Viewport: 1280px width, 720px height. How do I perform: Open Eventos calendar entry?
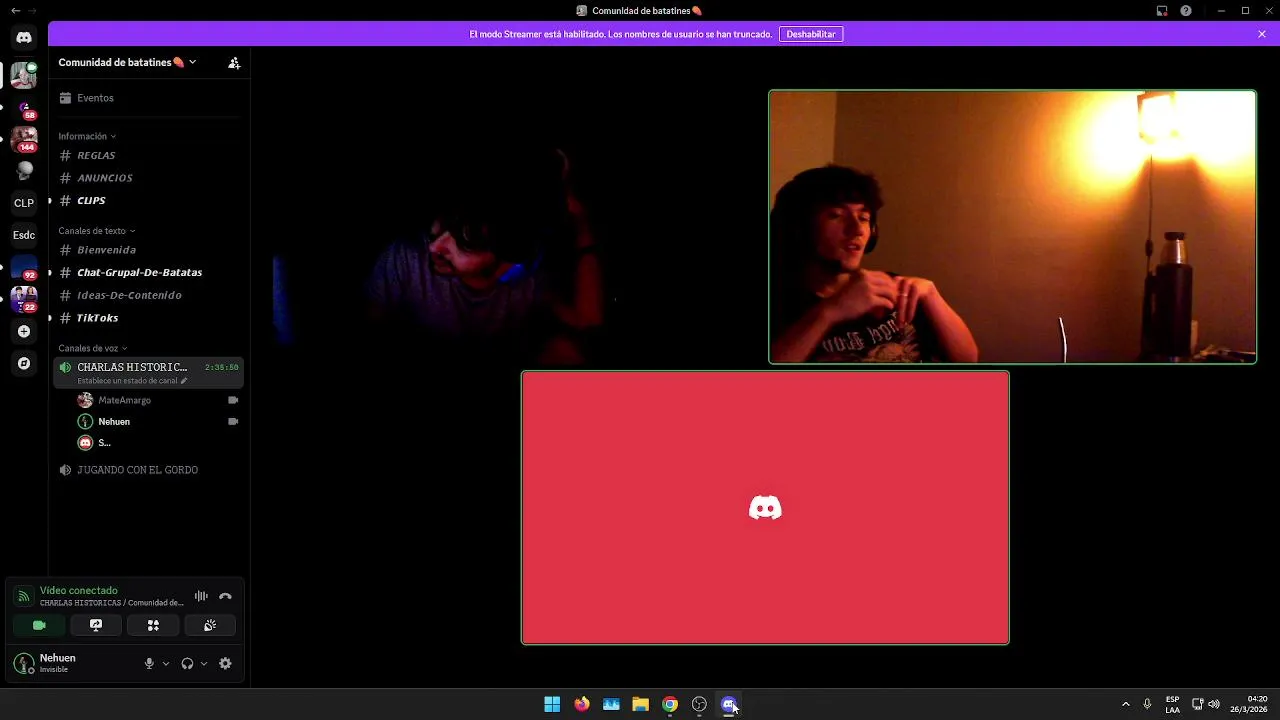point(149,98)
